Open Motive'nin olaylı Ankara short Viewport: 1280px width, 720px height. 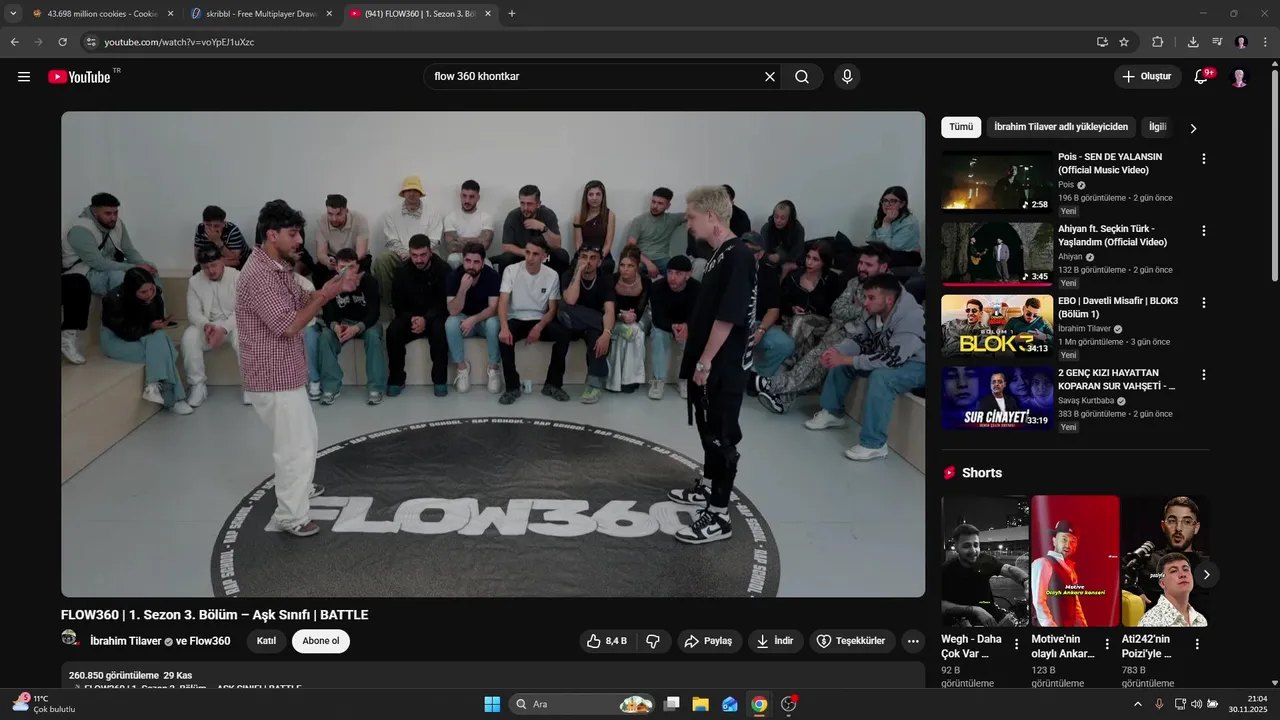point(1075,561)
